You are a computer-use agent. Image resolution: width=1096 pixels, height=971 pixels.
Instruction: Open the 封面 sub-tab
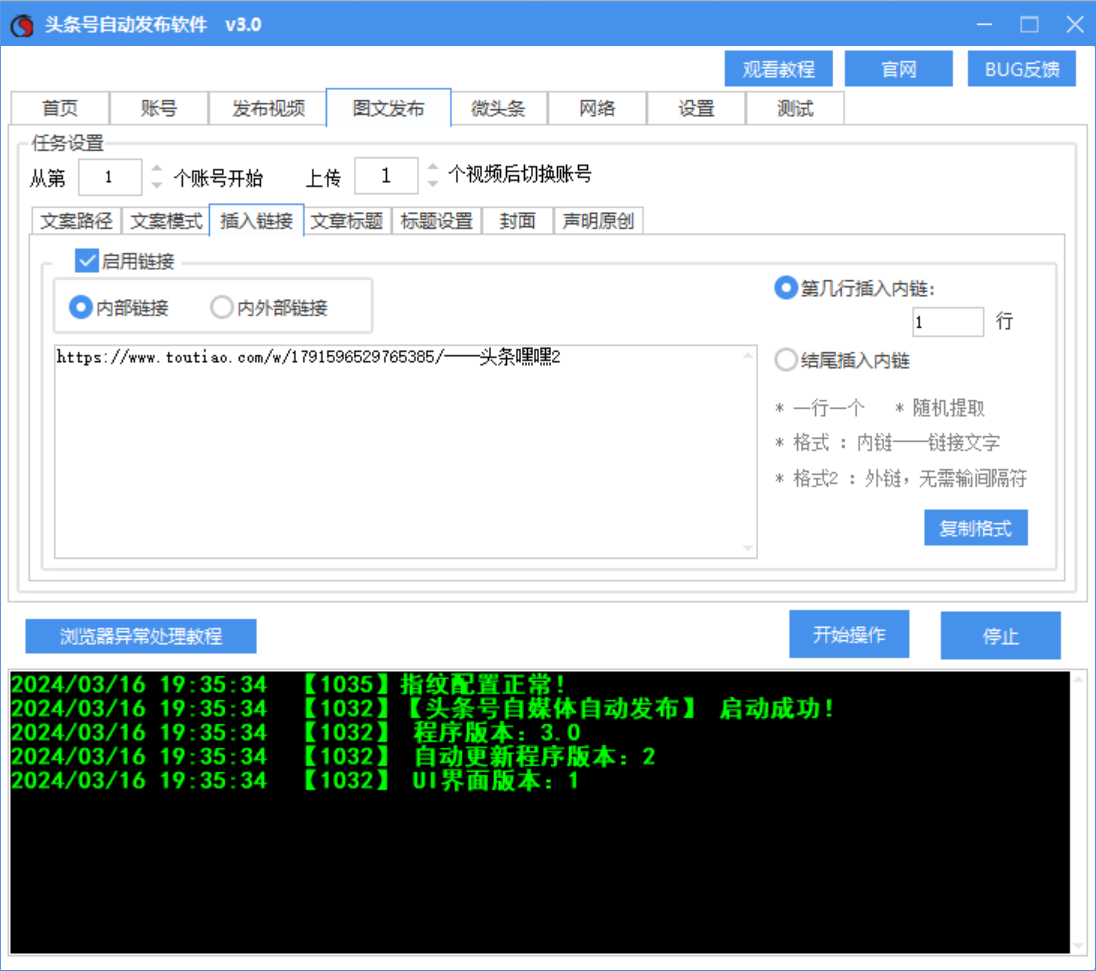click(517, 221)
